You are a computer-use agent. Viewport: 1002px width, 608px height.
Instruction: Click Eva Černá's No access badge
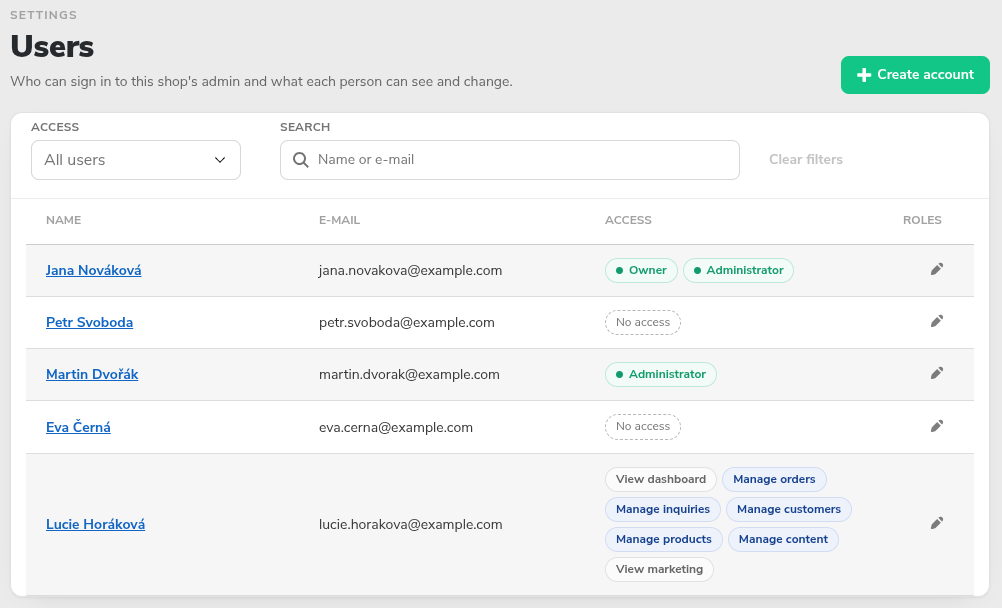pyautogui.click(x=643, y=426)
